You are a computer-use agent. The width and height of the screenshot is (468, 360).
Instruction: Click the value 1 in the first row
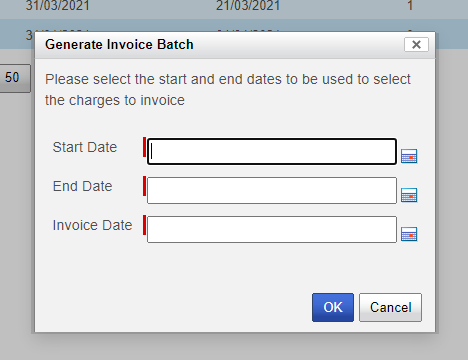point(410,5)
